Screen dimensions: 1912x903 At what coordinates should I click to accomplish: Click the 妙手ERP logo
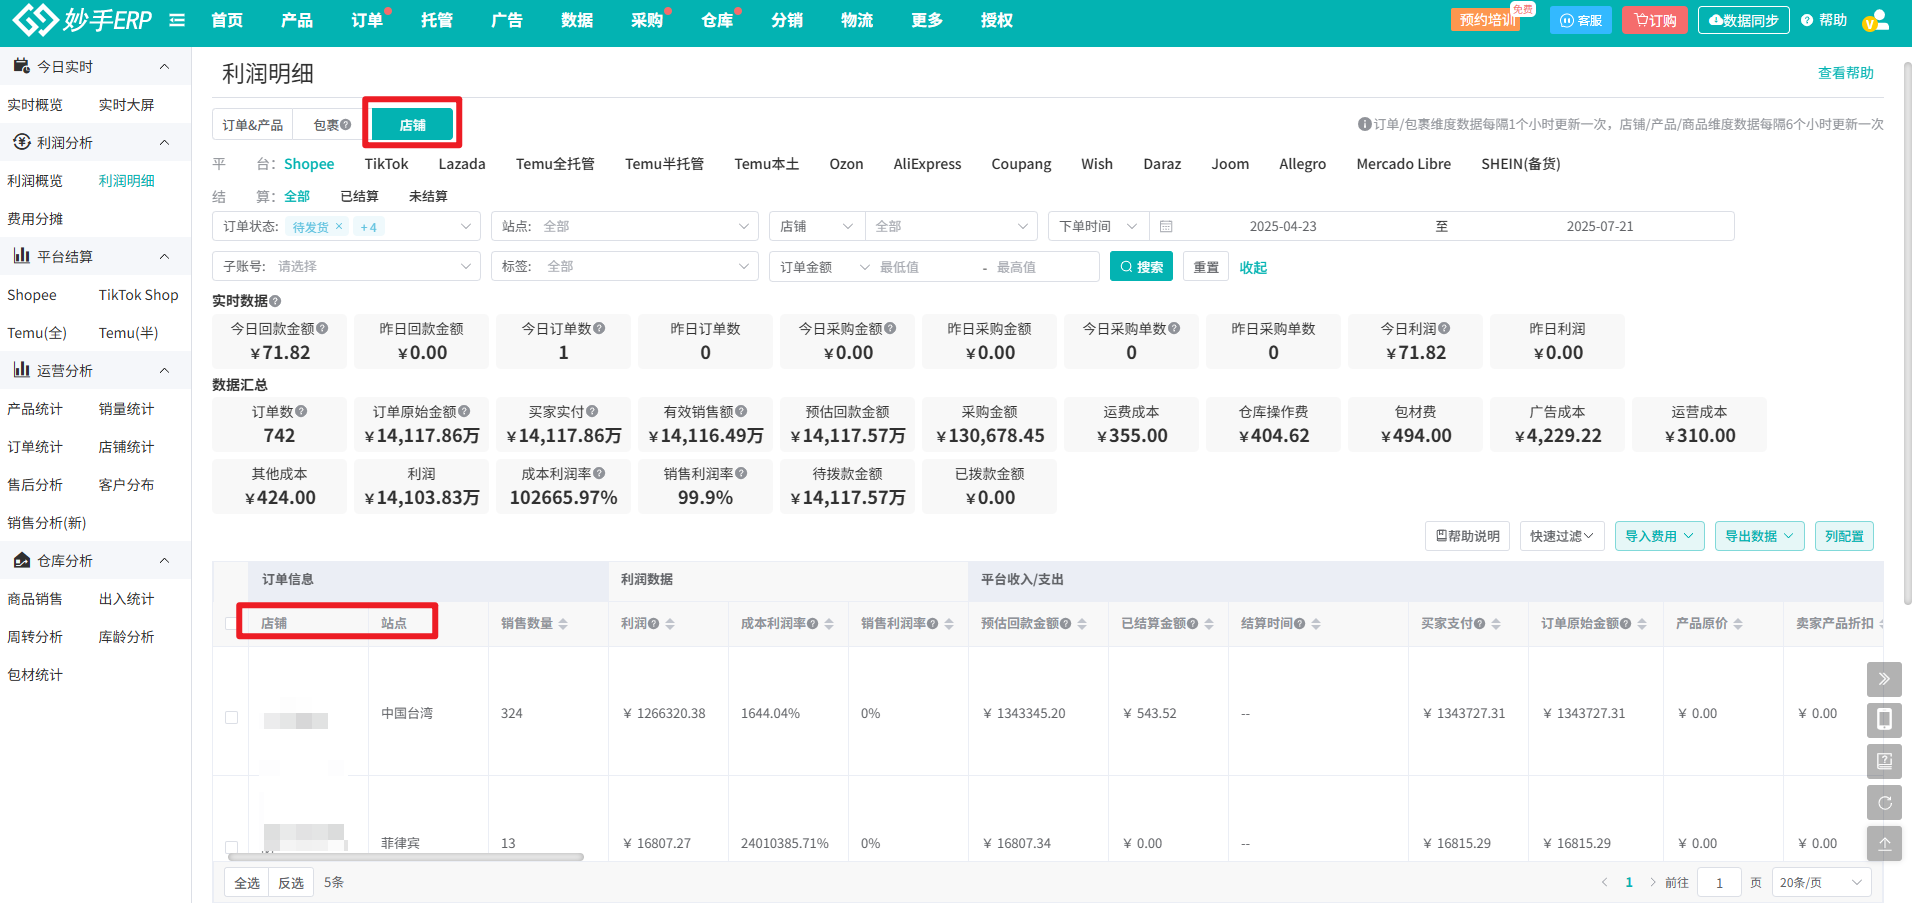(82, 19)
